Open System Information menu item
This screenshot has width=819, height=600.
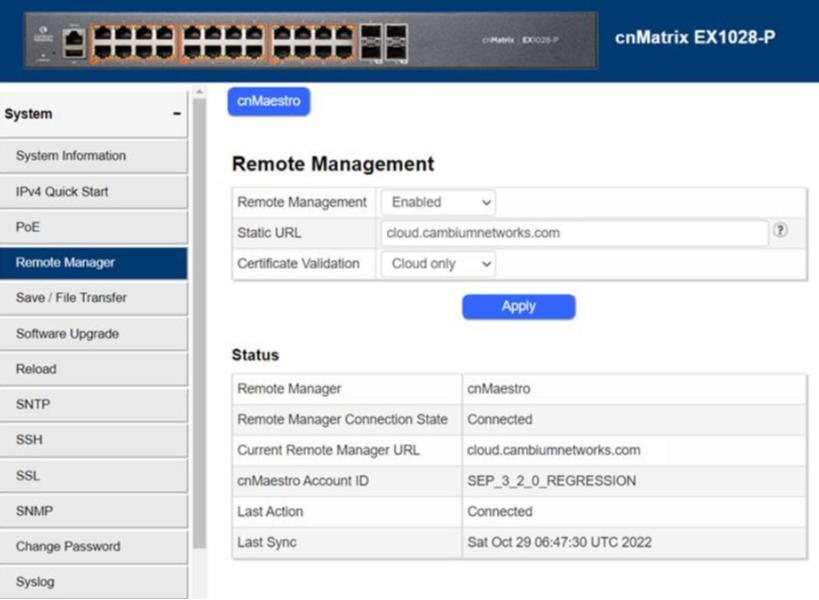coord(93,156)
